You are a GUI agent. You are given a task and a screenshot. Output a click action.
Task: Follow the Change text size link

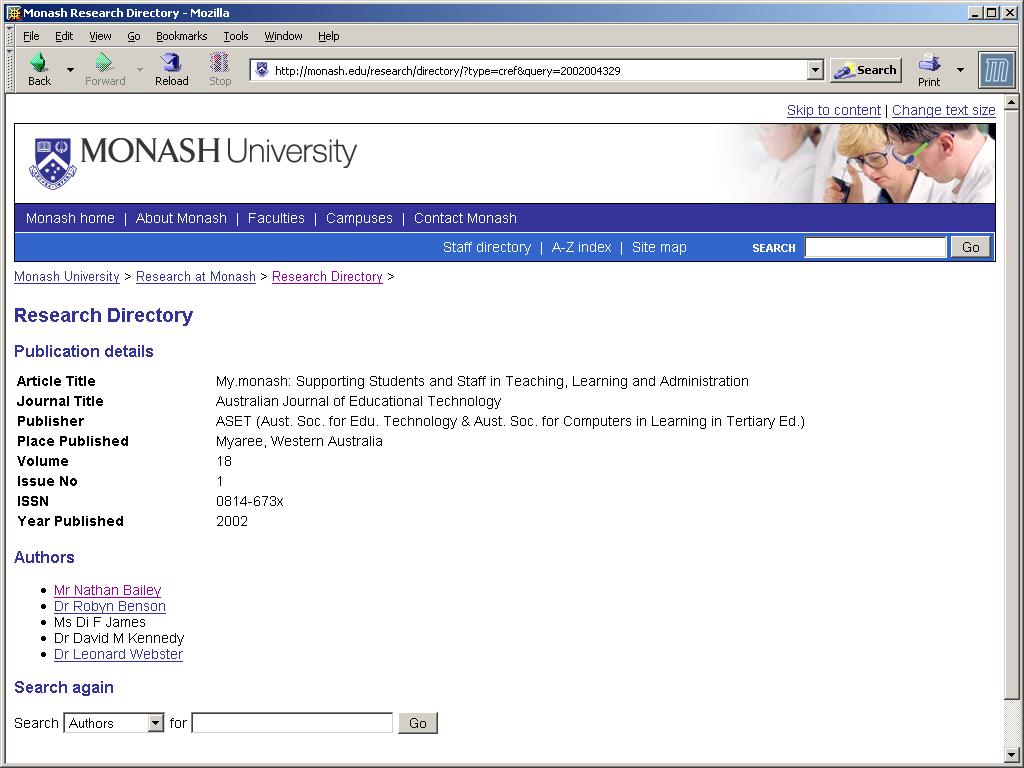[944, 110]
